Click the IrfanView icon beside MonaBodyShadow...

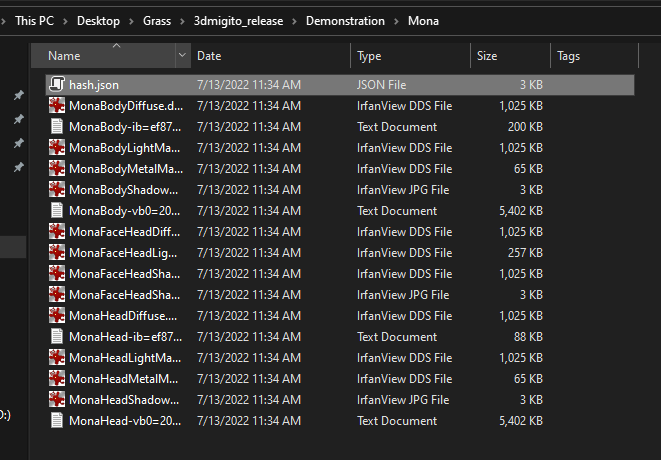(x=57, y=190)
